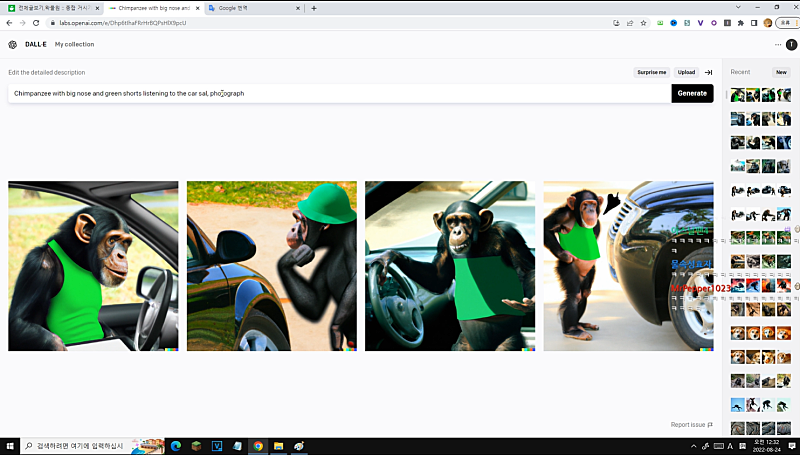This screenshot has width=800, height=455.
Task: Open the chimpanzee with green helmet image
Action: click(271, 266)
